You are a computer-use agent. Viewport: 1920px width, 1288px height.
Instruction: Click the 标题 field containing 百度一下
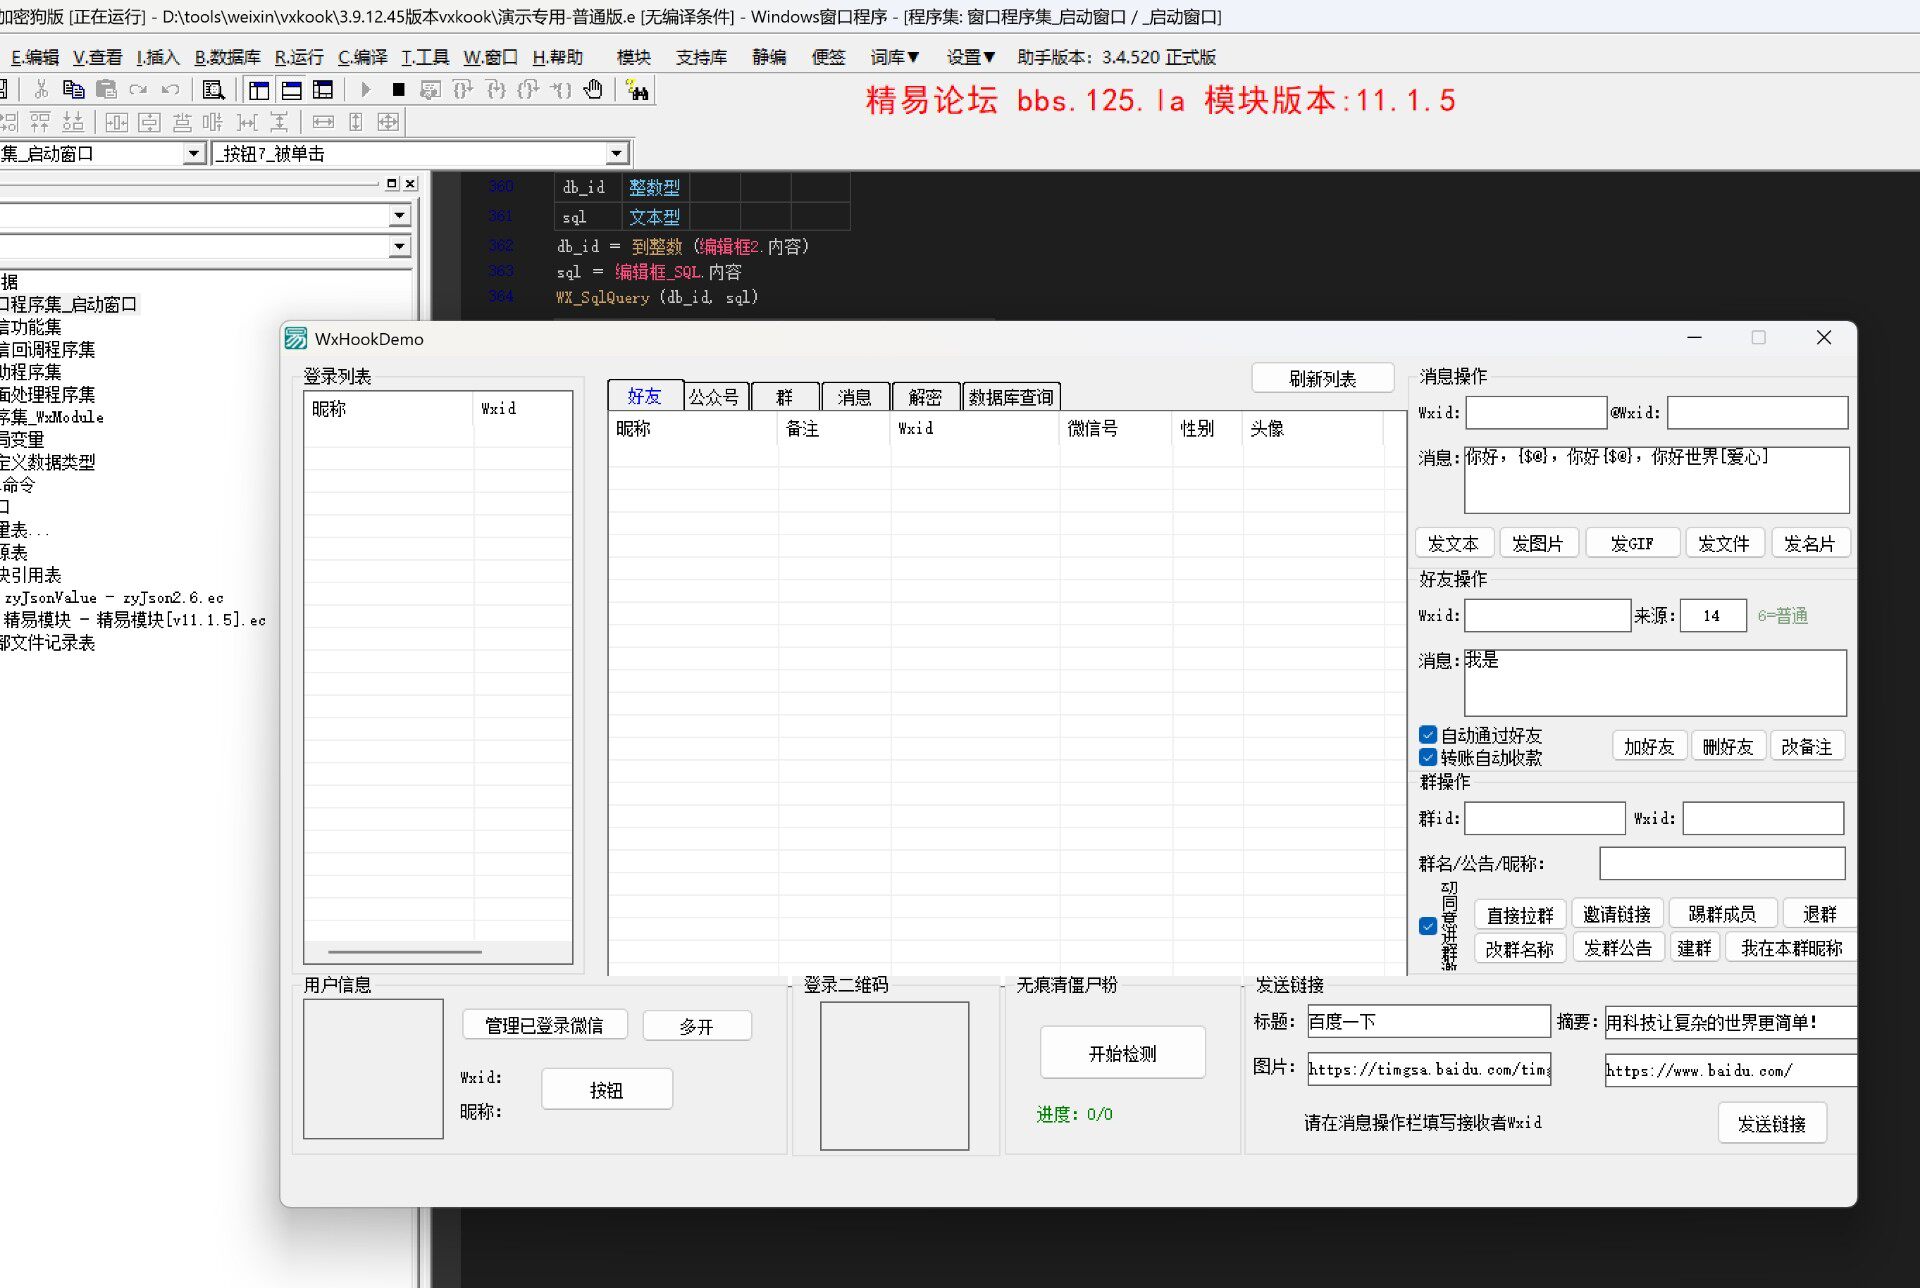(1428, 1022)
